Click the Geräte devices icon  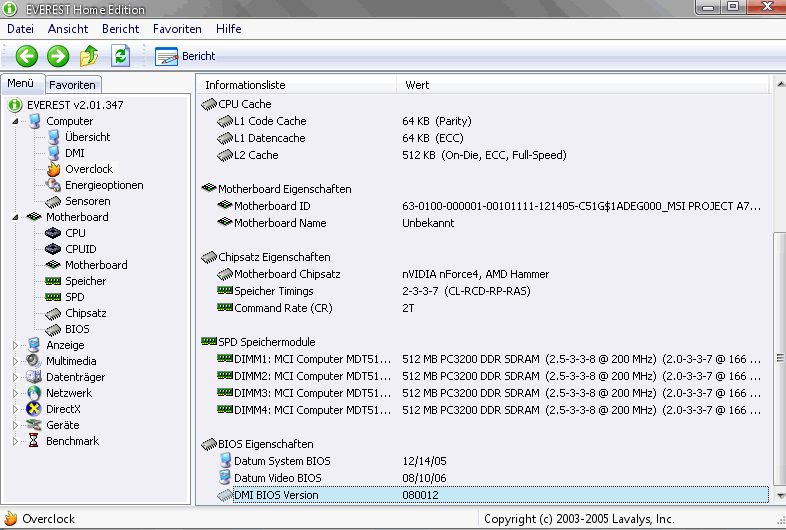(x=34, y=425)
